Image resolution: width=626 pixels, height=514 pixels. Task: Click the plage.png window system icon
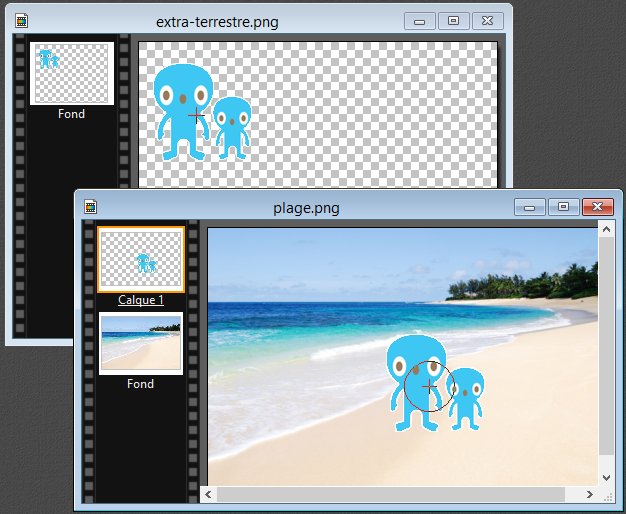[91, 207]
